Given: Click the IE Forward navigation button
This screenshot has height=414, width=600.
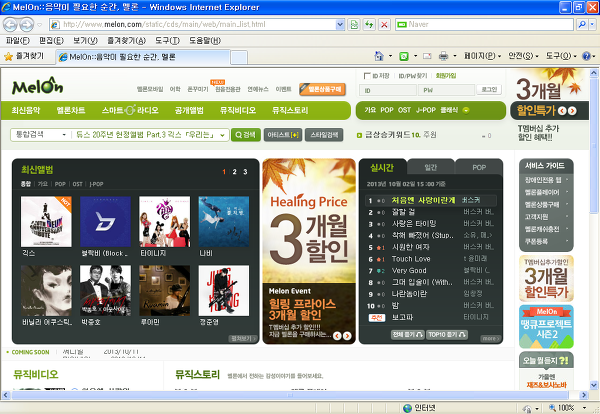Looking at the screenshot, I should point(26,25).
